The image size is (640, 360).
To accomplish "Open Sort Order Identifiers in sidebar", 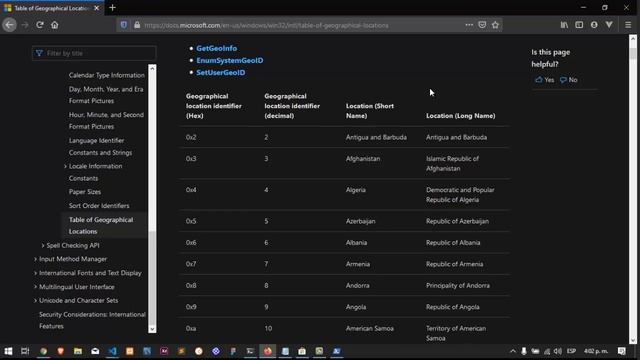I will pos(99,206).
